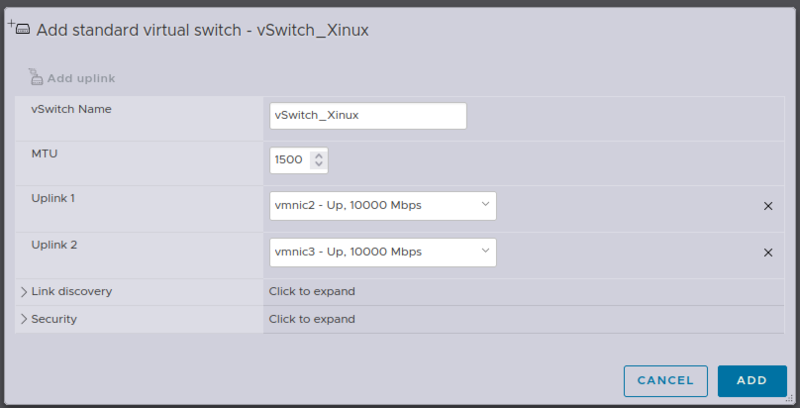This screenshot has width=800, height=408.
Task: Increase MTU value with up arrow
Action: (318, 155)
